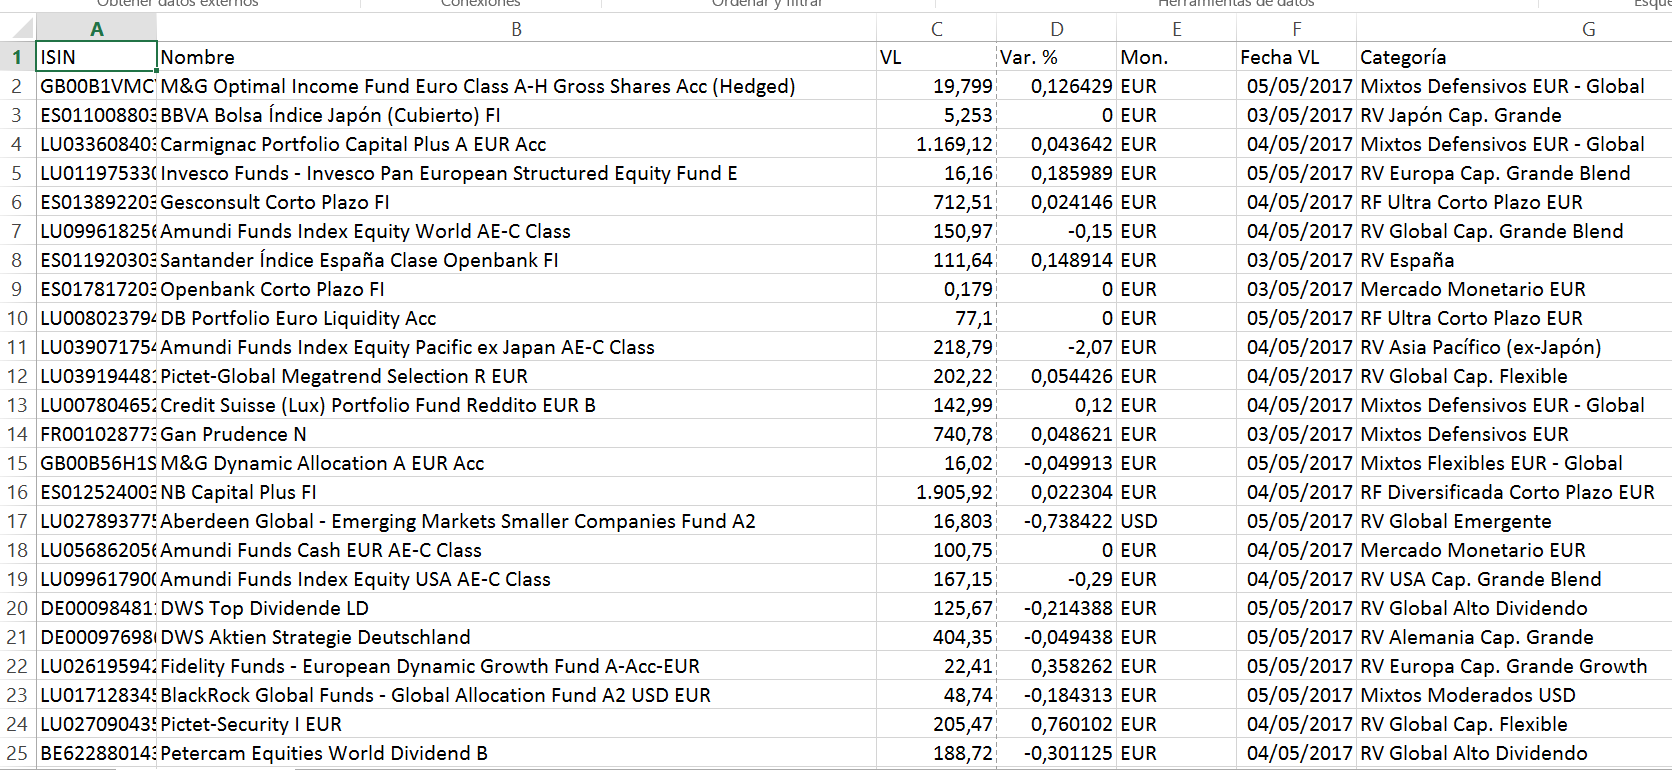Select row 25 header
1672x770 pixels.
click(x=17, y=753)
